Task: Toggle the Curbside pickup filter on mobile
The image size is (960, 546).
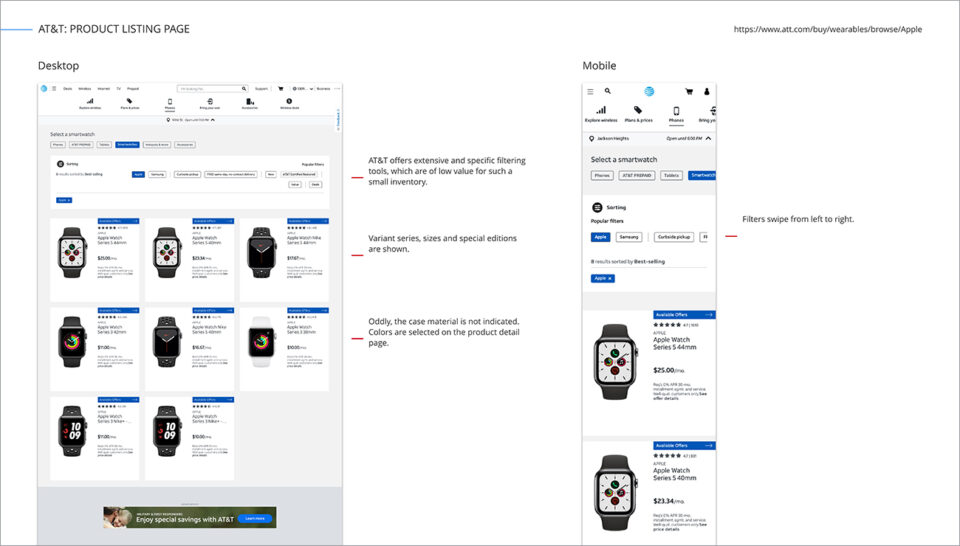Action: click(674, 237)
